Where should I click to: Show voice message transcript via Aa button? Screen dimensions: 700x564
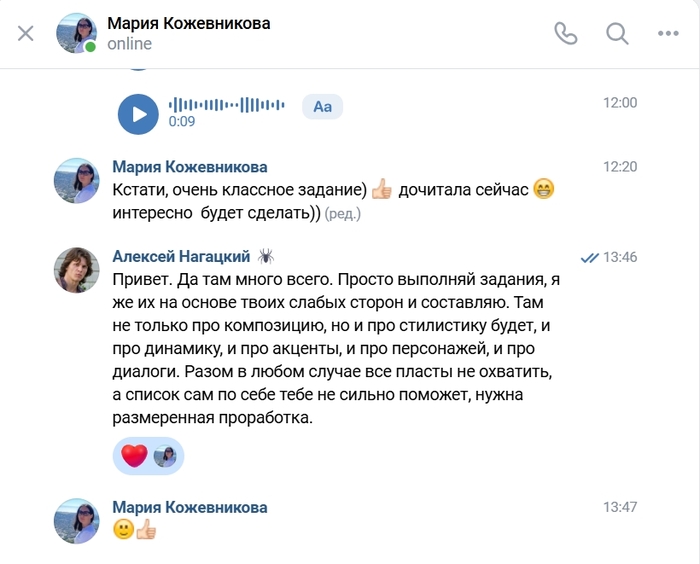click(x=322, y=106)
